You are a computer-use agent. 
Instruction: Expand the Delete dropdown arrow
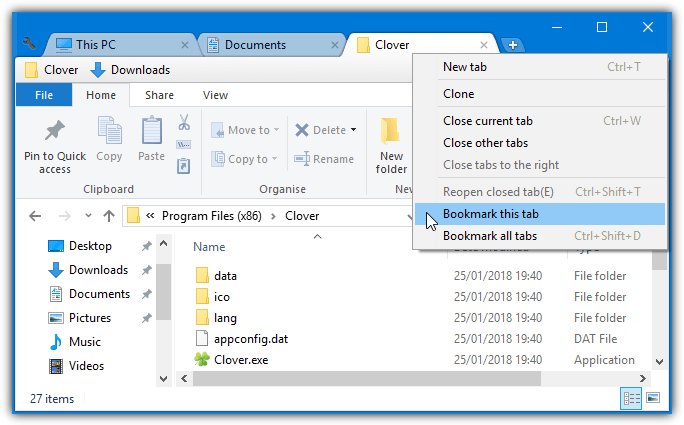[x=353, y=130]
